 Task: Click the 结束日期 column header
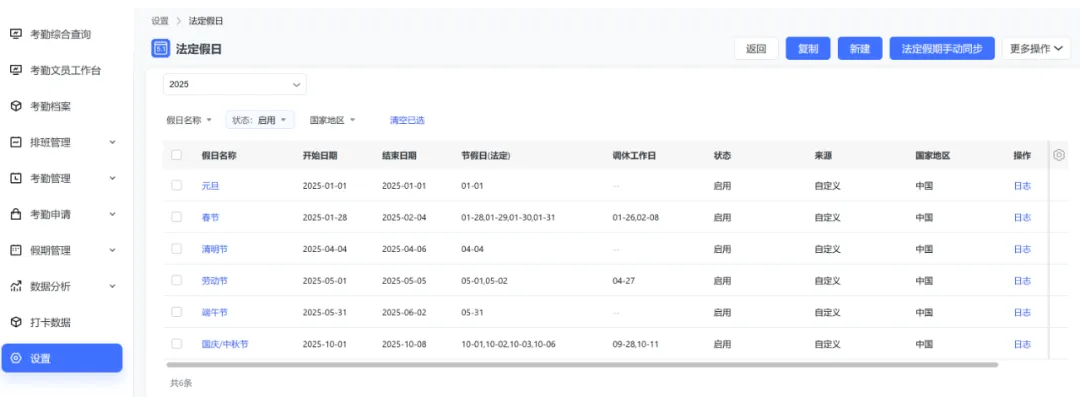[x=399, y=156]
